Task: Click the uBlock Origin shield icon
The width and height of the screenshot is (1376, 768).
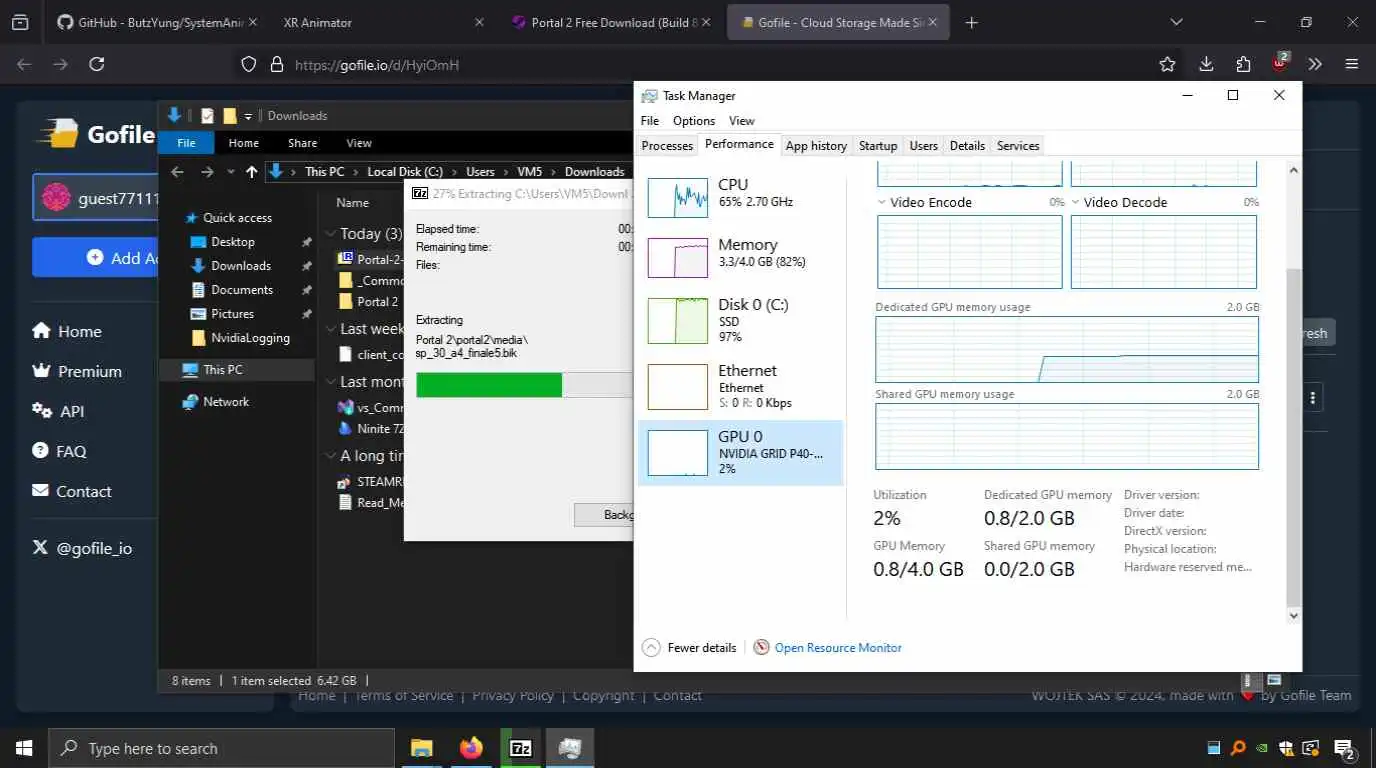Action: (x=1280, y=63)
